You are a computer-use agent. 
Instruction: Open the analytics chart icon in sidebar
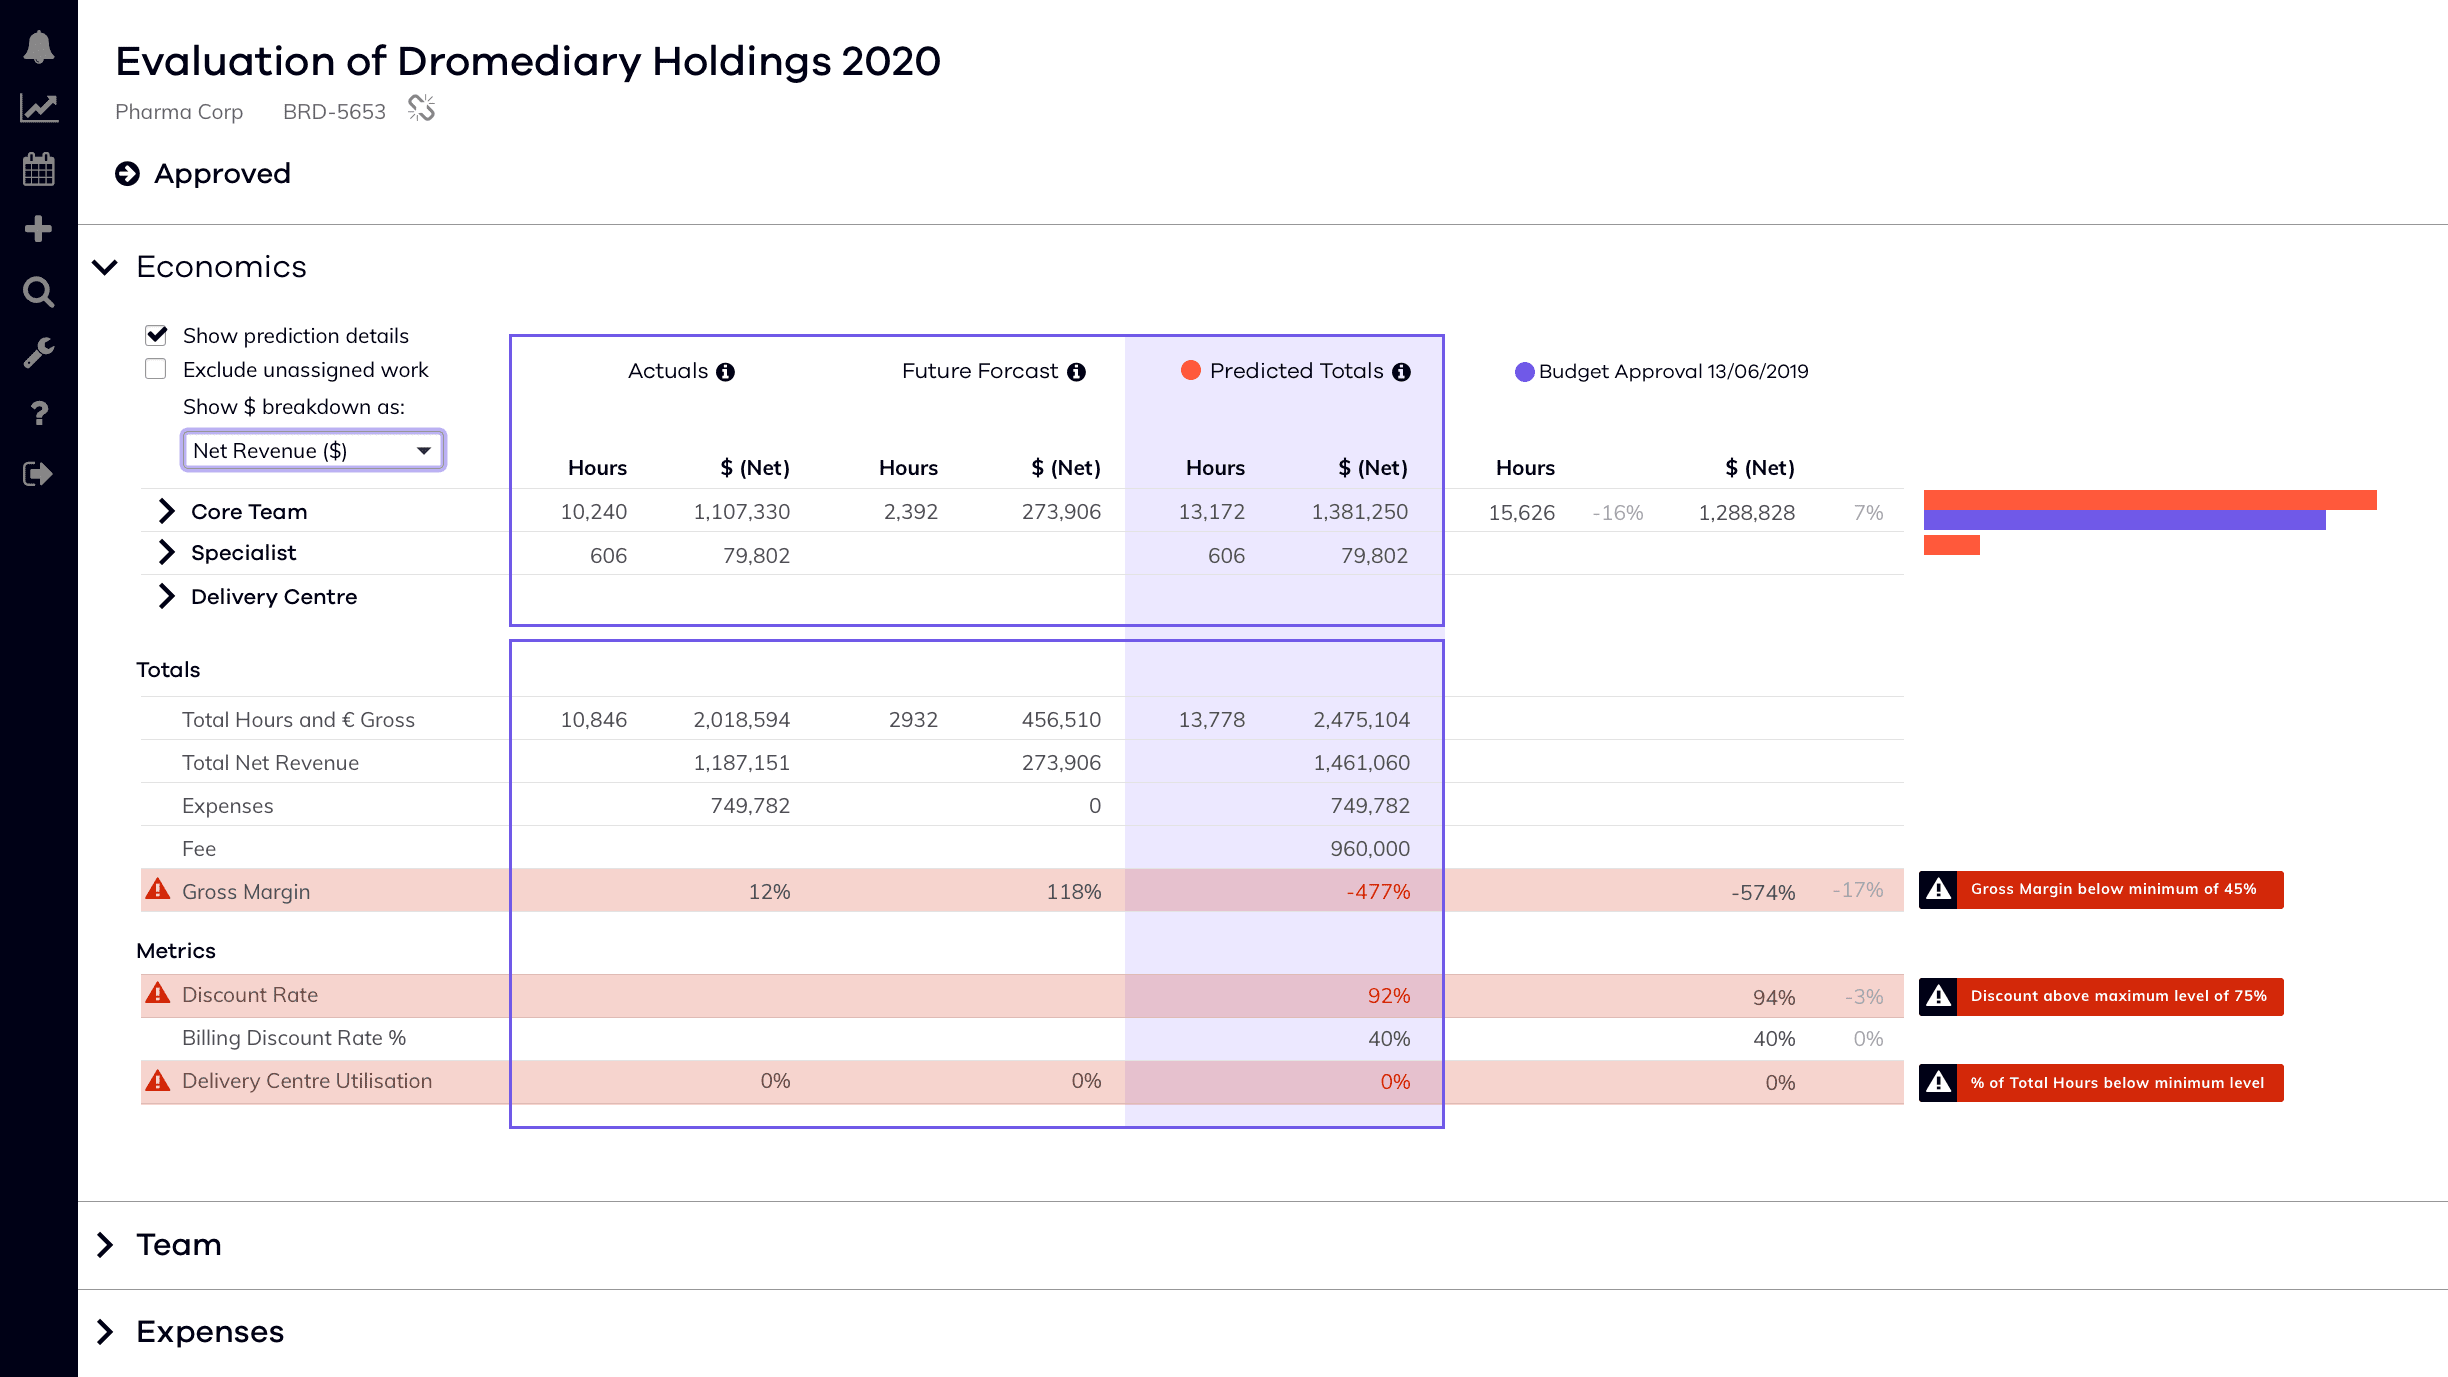click(x=38, y=107)
